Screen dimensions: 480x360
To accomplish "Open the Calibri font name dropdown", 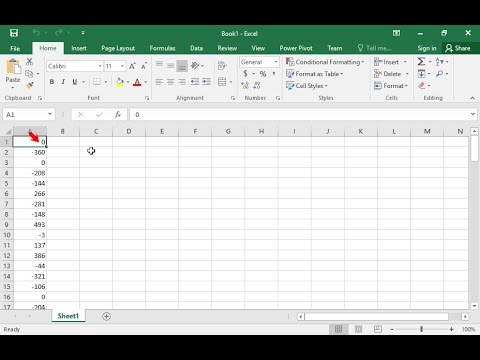I will 100,66.
